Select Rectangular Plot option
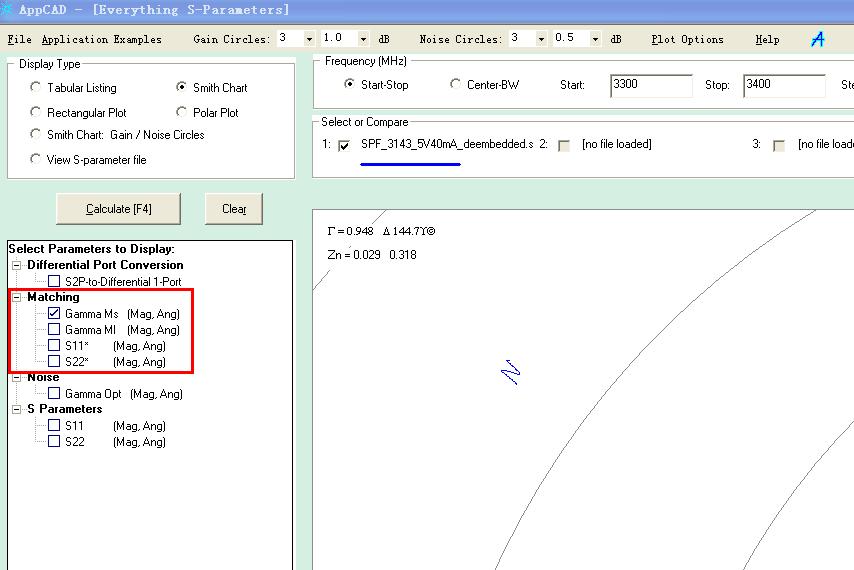Screen dimensions: 854x570 pyautogui.click(x=35, y=112)
